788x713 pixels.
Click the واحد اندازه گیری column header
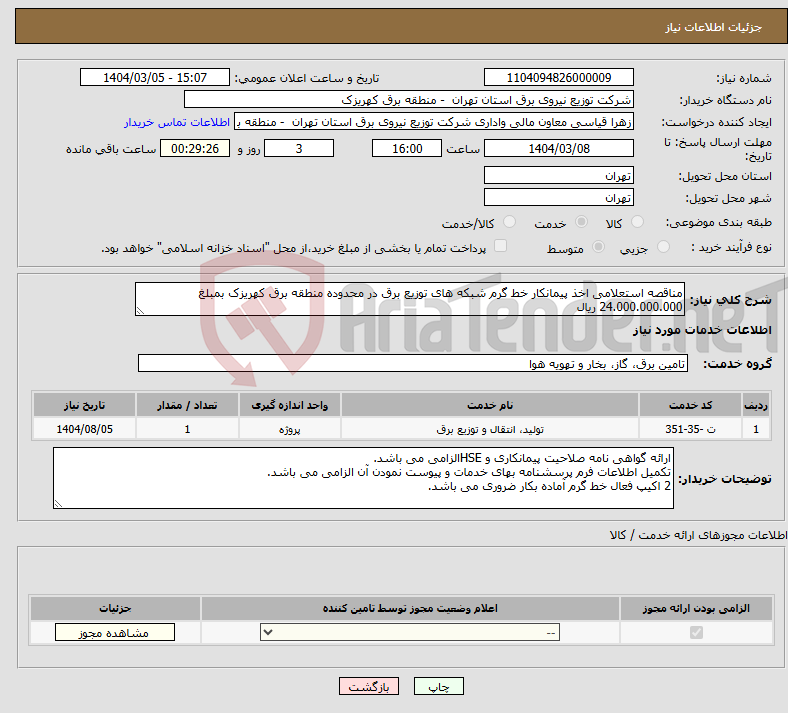coord(289,405)
